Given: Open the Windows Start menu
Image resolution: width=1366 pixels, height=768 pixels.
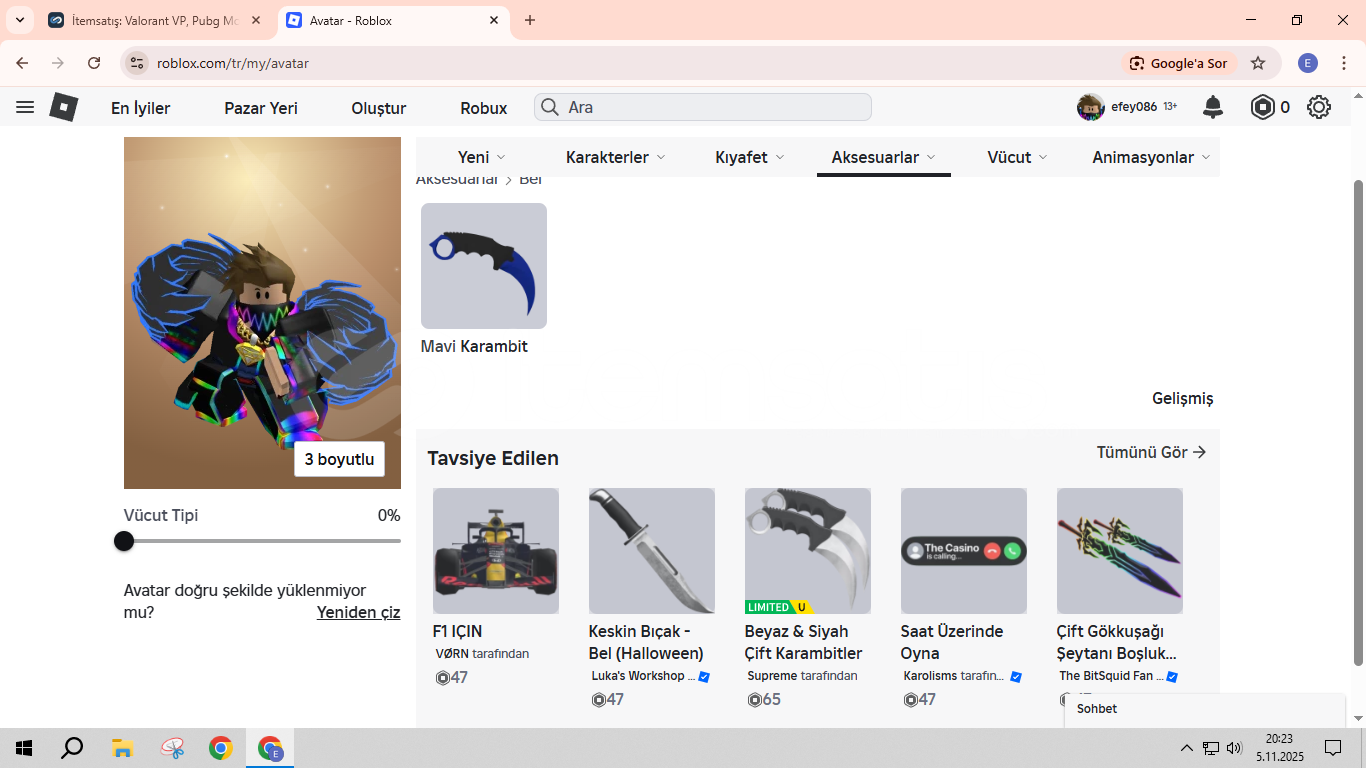Looking at the screenshot, I should (x=24, y=748).
